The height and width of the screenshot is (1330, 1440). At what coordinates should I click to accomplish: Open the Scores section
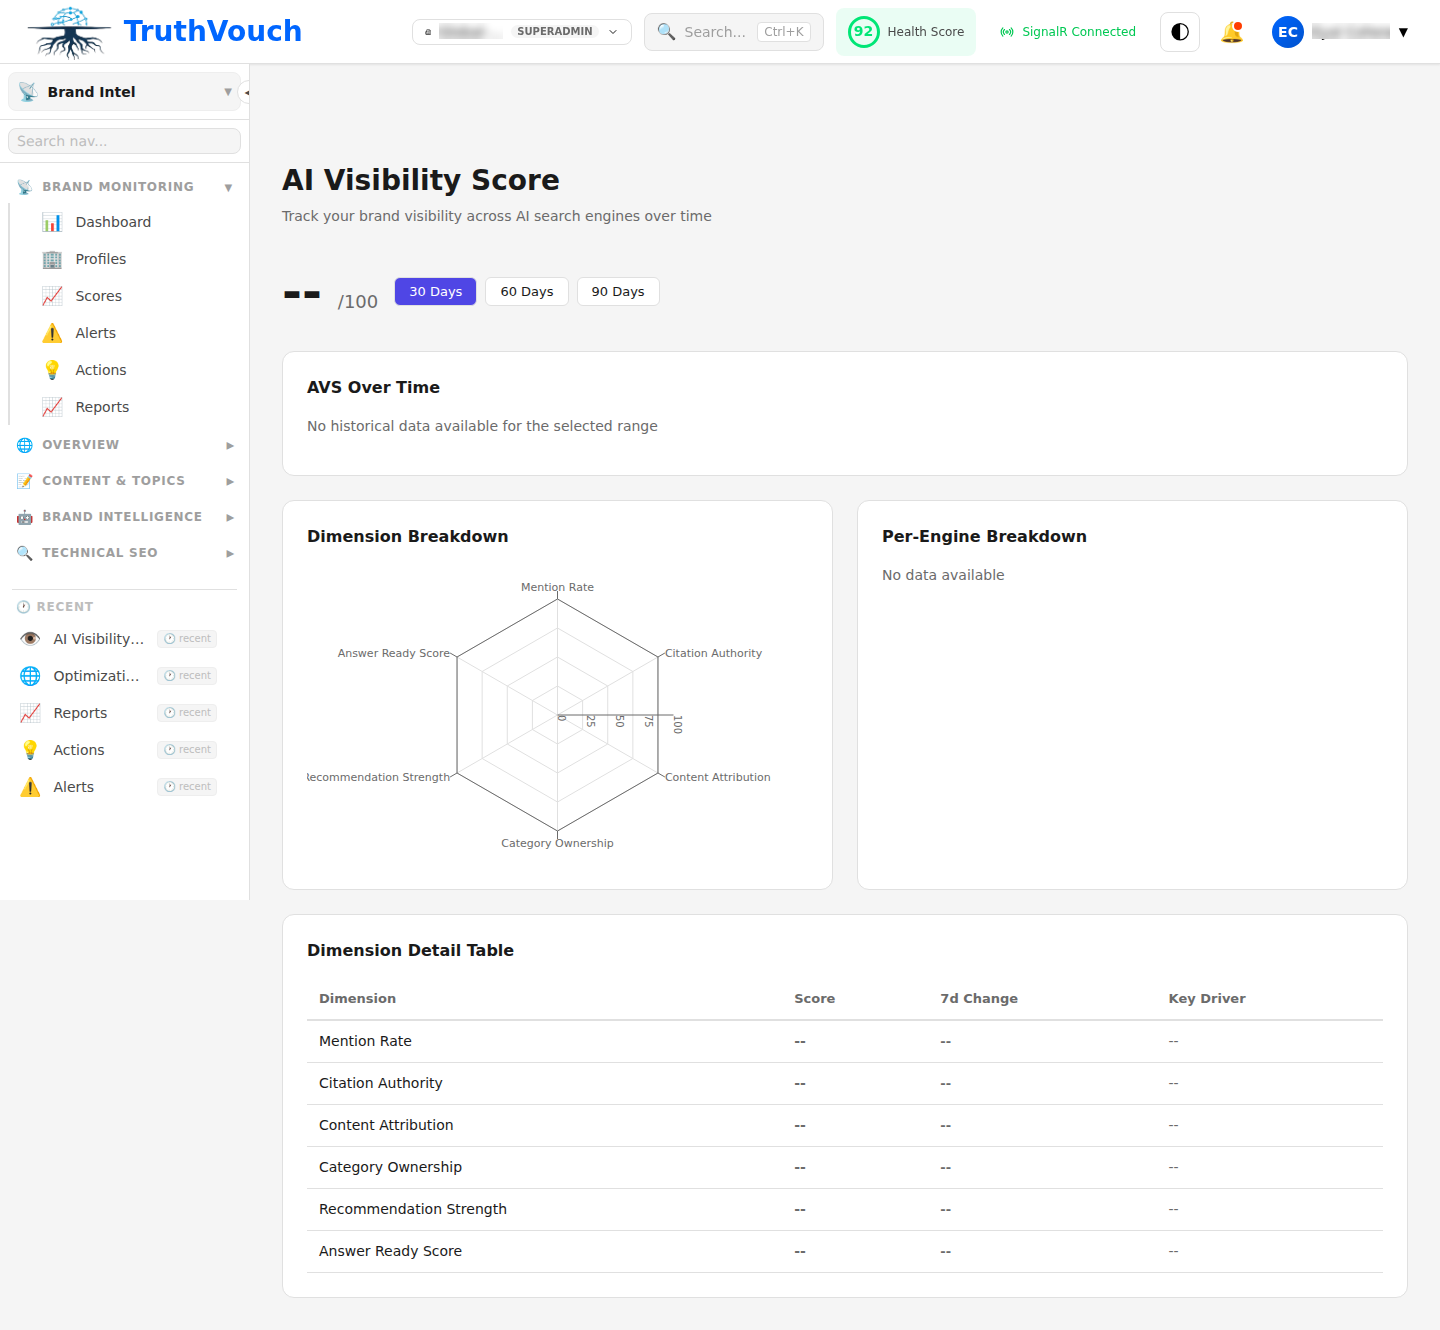97,295
